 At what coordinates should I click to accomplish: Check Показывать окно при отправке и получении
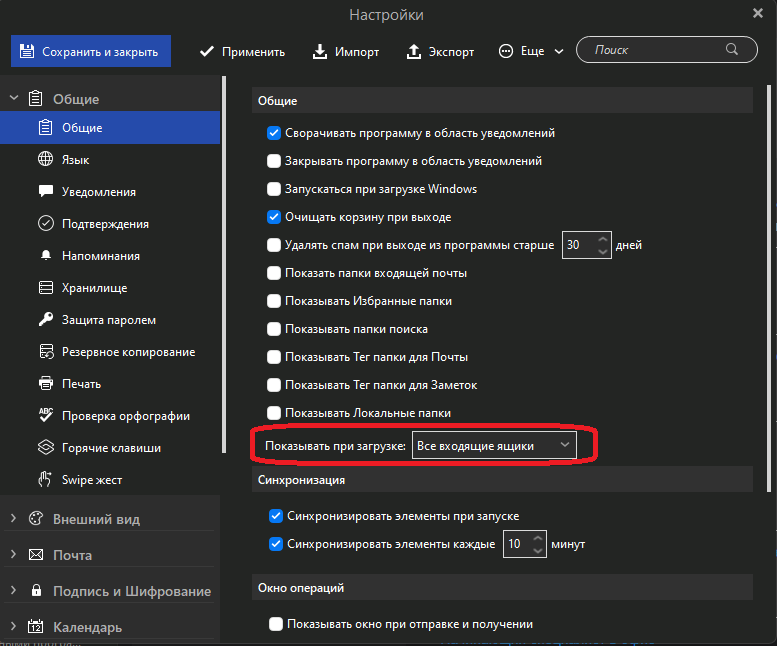pyautogui.click(x=276, y=624)
